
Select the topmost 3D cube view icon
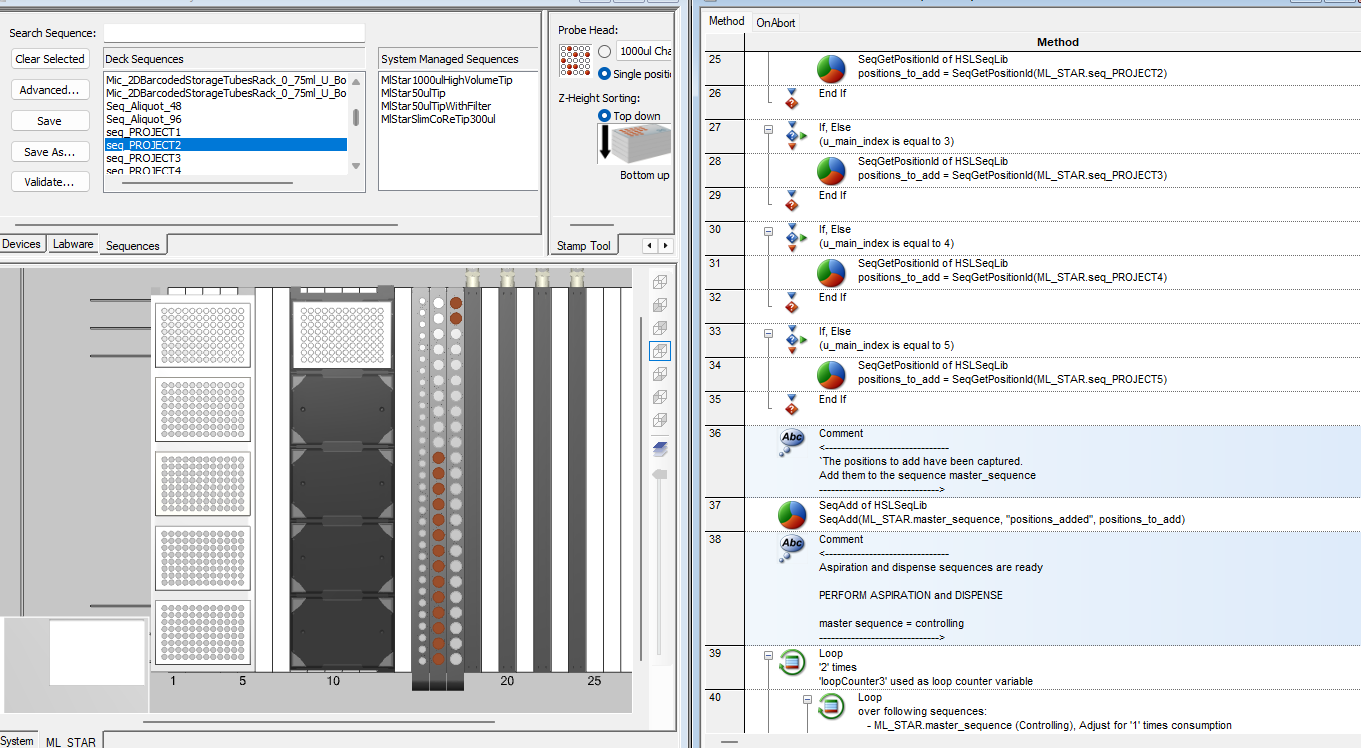pos(660,282)
